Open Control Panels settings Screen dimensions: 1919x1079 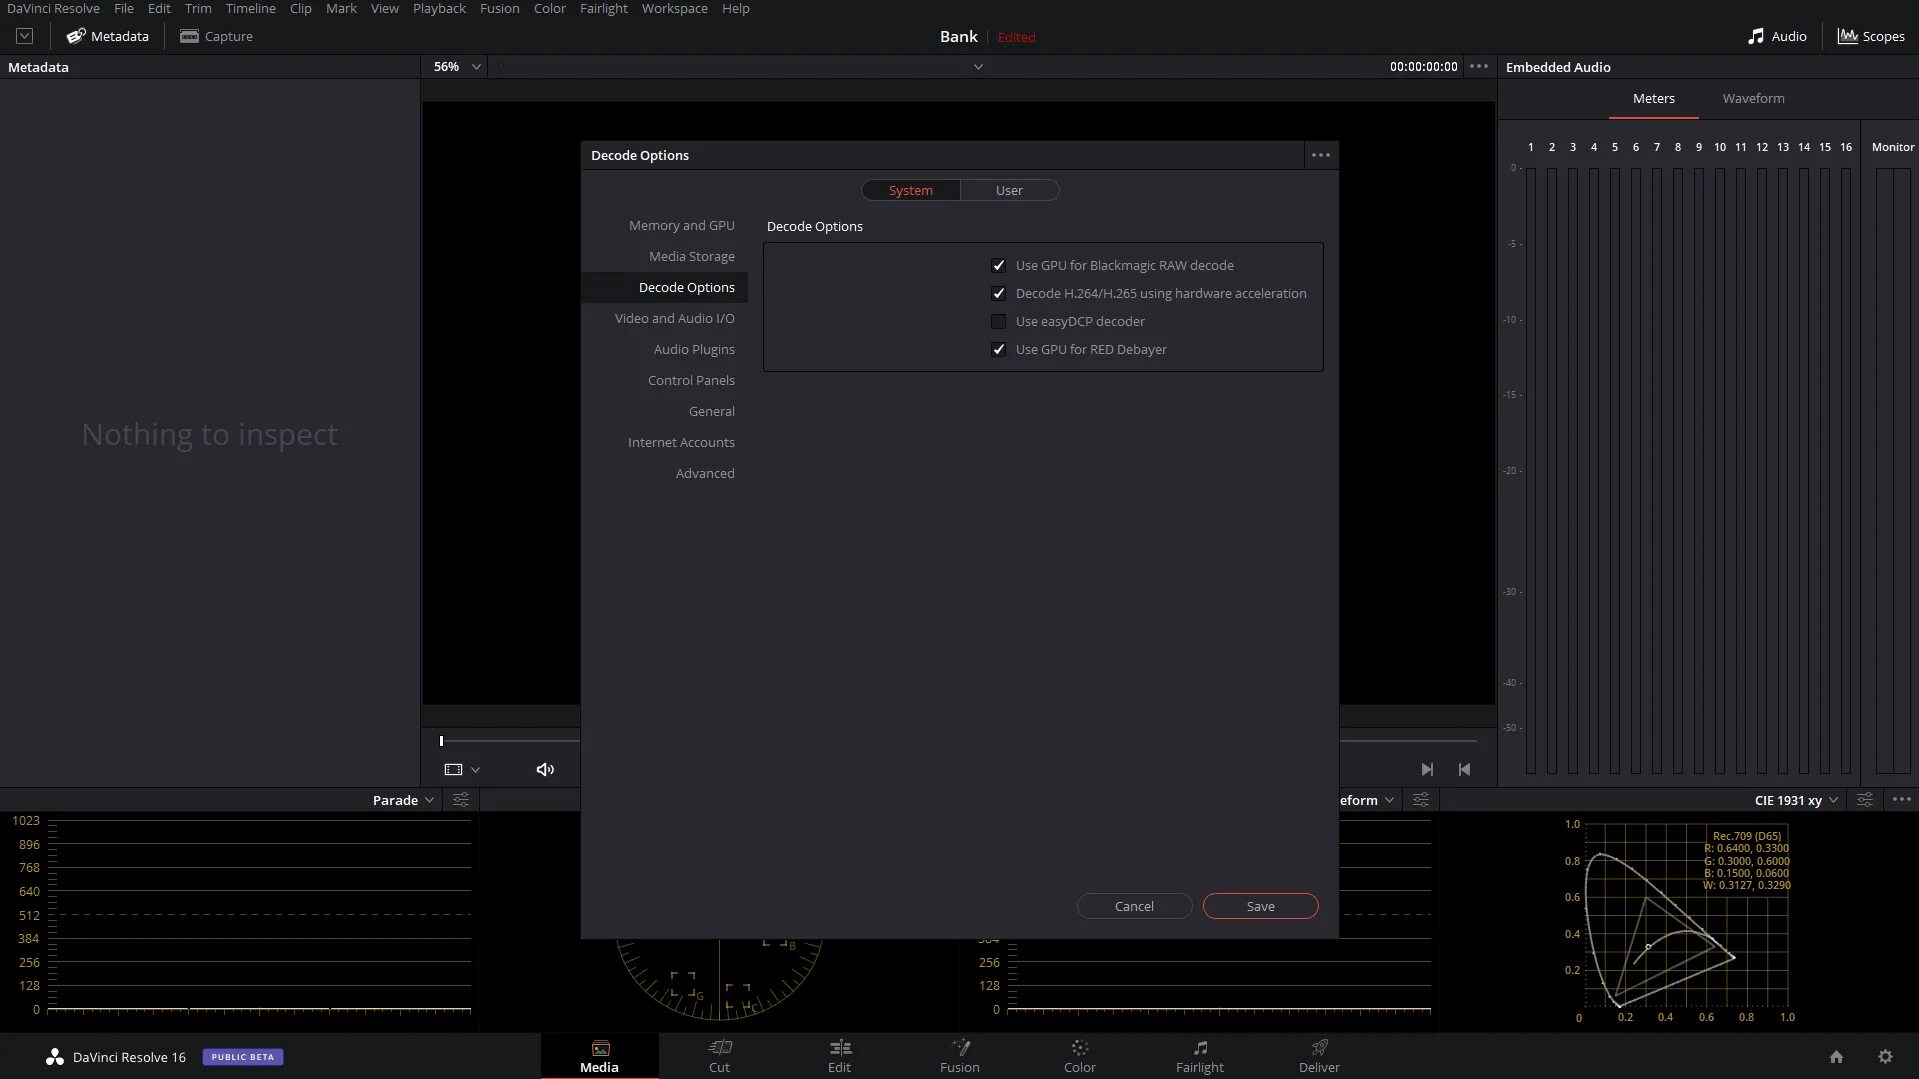click(691, 380)
